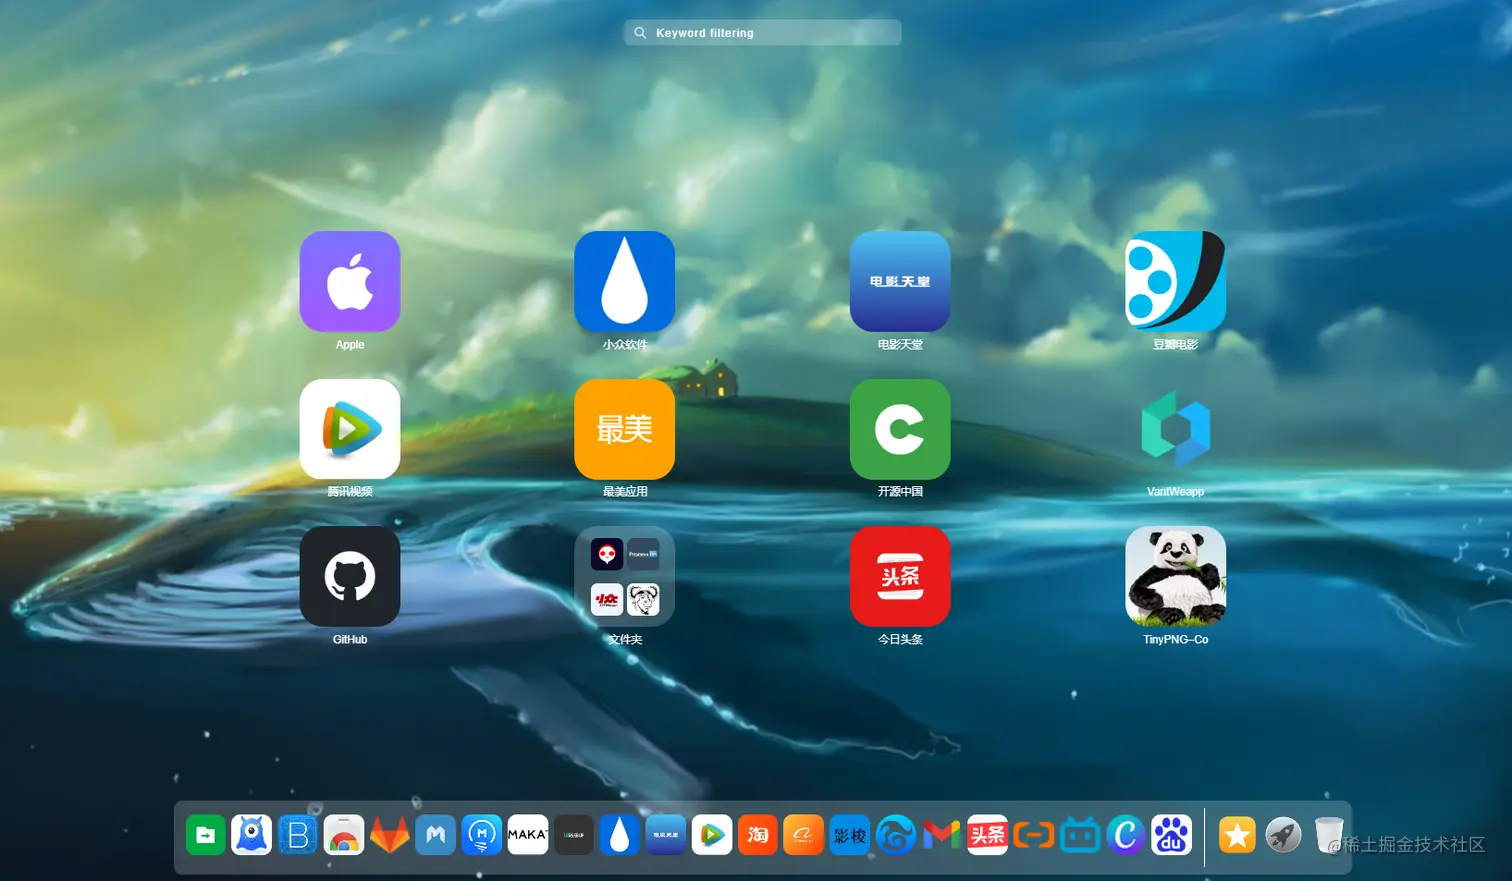
Task: Open the 今日头条 app in the grid
Action: click(x=900, y=576)
